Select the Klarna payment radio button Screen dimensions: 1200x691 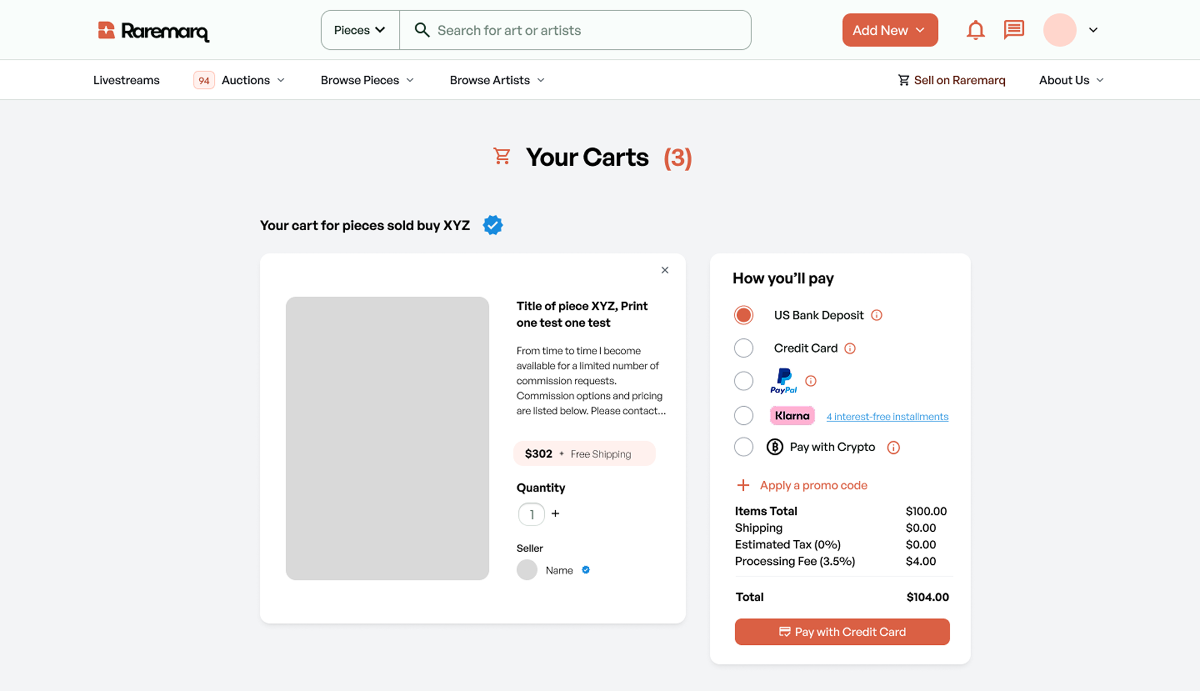(x=744, y=415)
